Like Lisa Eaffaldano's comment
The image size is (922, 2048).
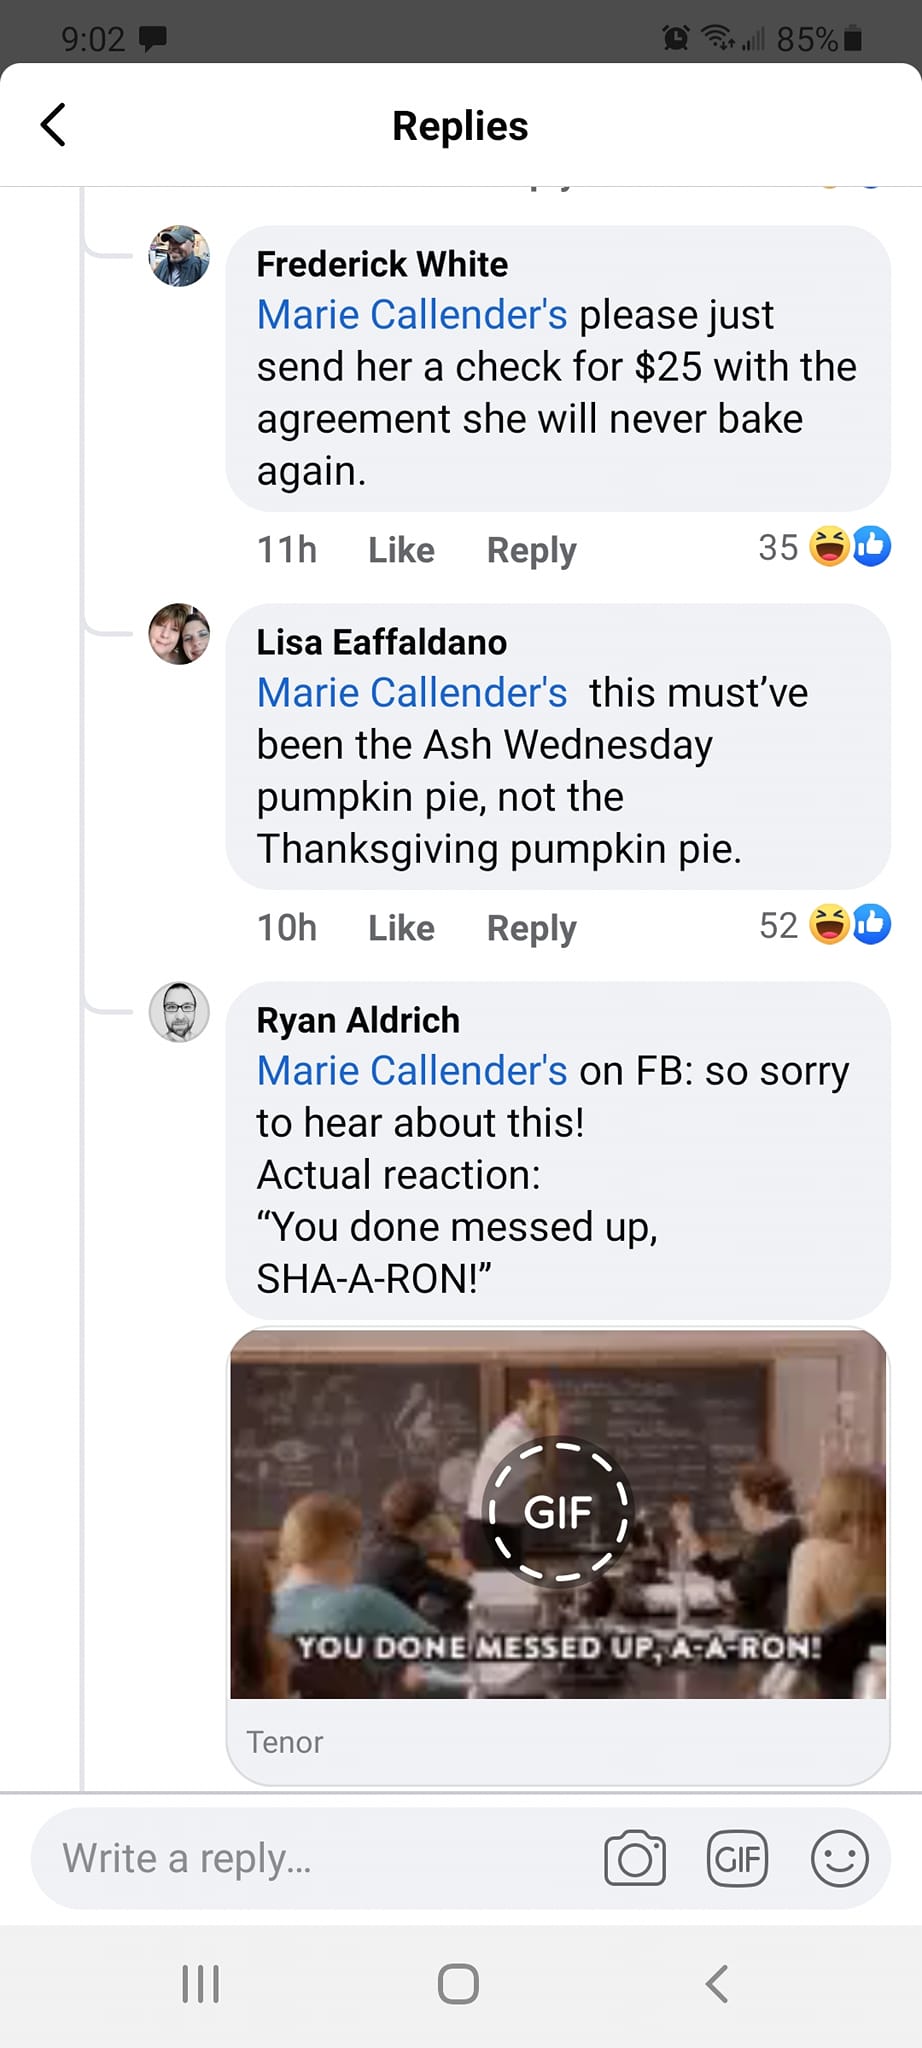pos(401,928)
